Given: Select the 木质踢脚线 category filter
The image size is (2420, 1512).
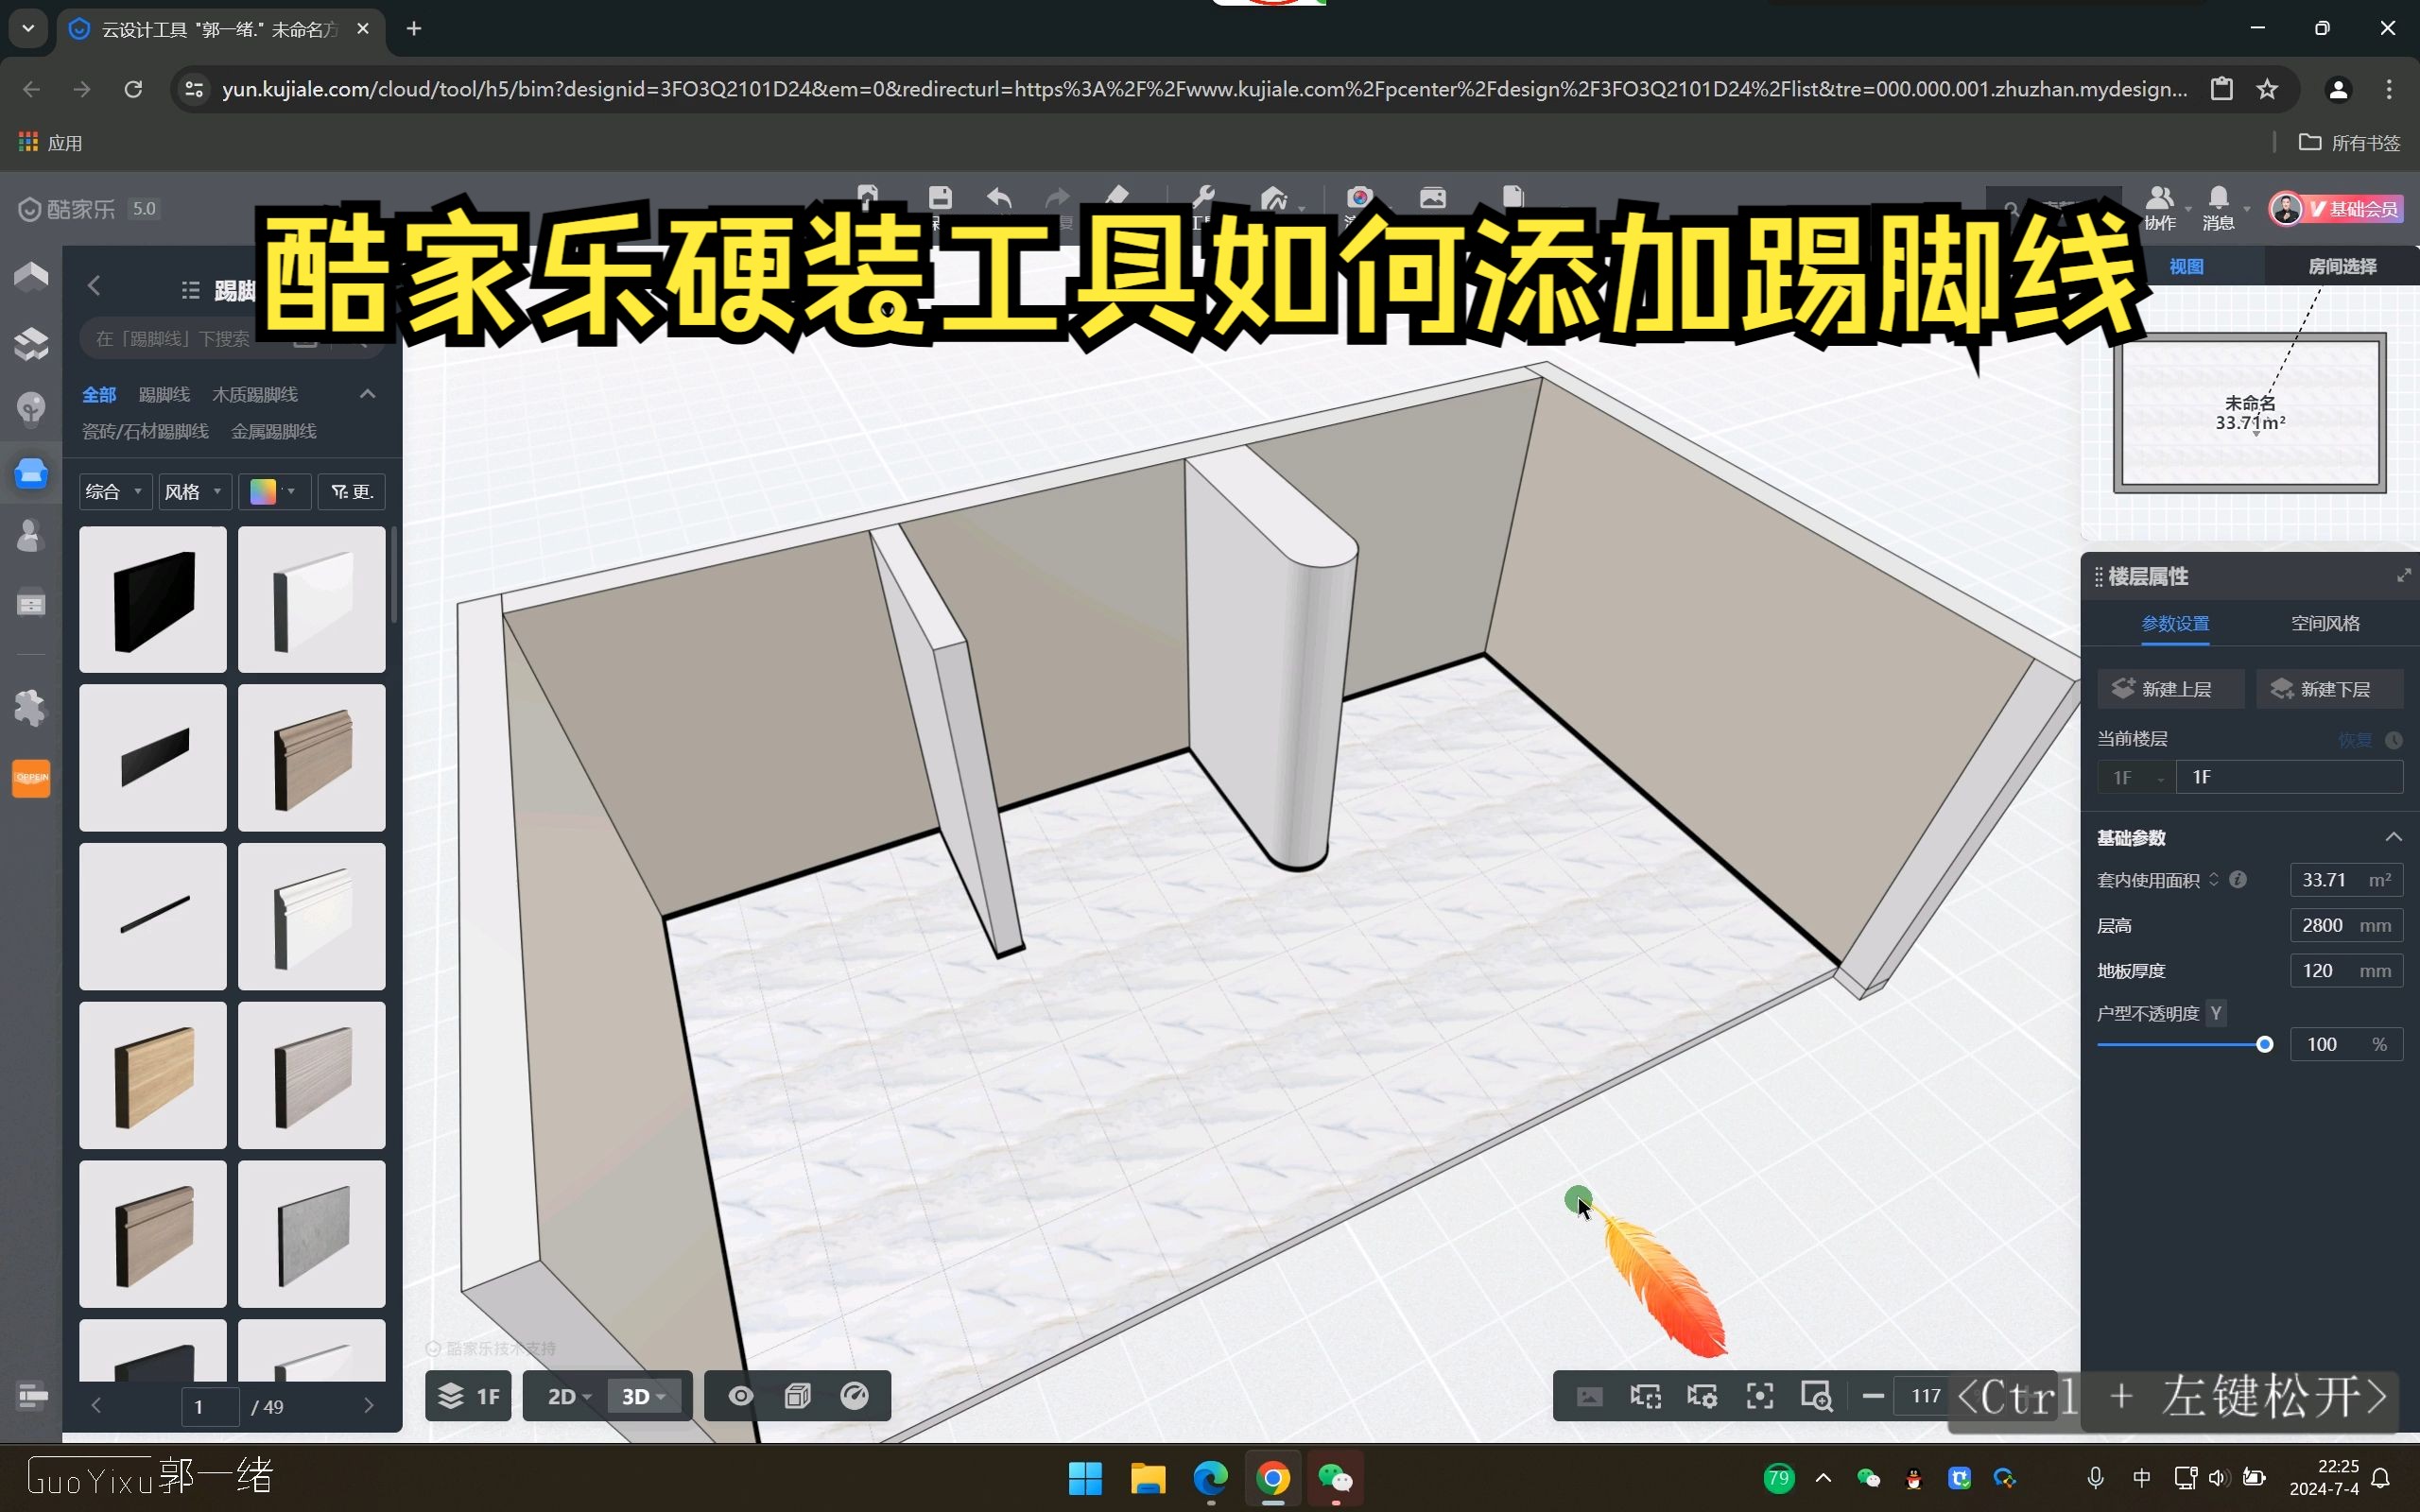Looking at the screenshot, I should [x=255, y=394].
